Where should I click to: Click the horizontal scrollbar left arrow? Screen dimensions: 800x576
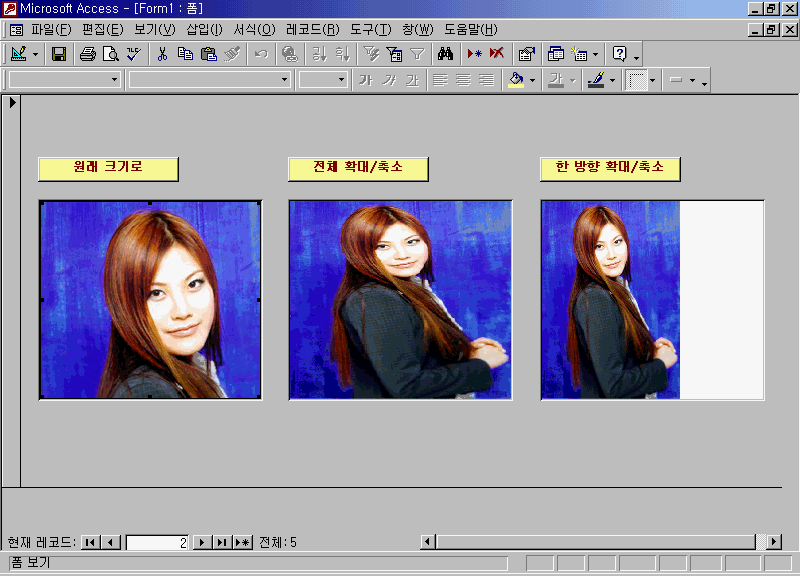(x=428, y=542)
